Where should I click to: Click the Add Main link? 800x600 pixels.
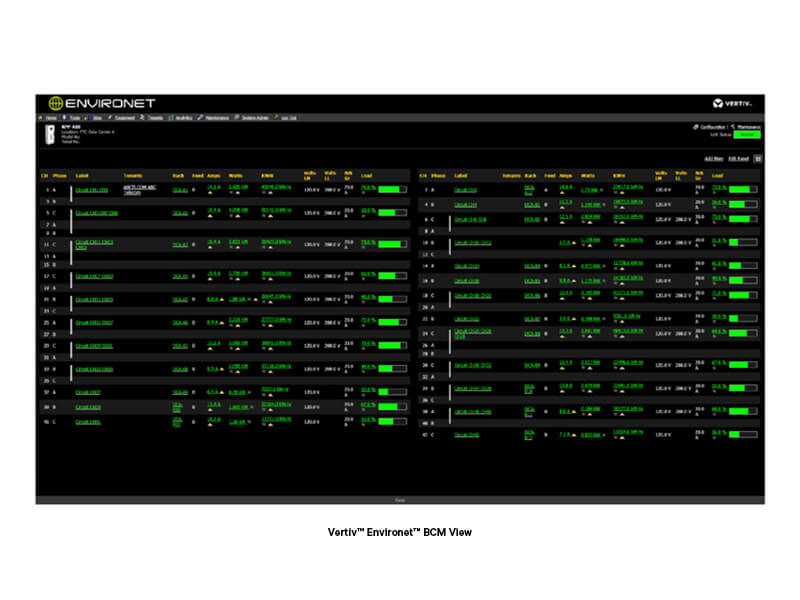[x=713, y=158]
